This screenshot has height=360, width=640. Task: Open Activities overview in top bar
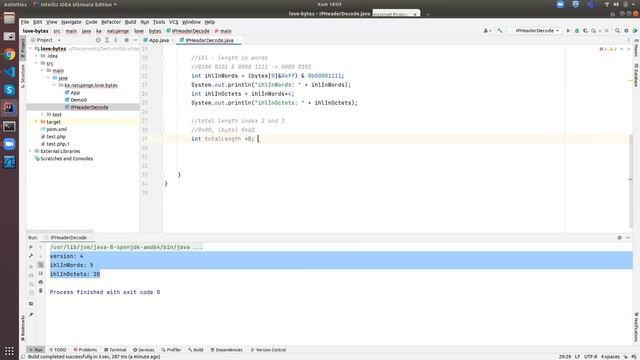(15, 4)
